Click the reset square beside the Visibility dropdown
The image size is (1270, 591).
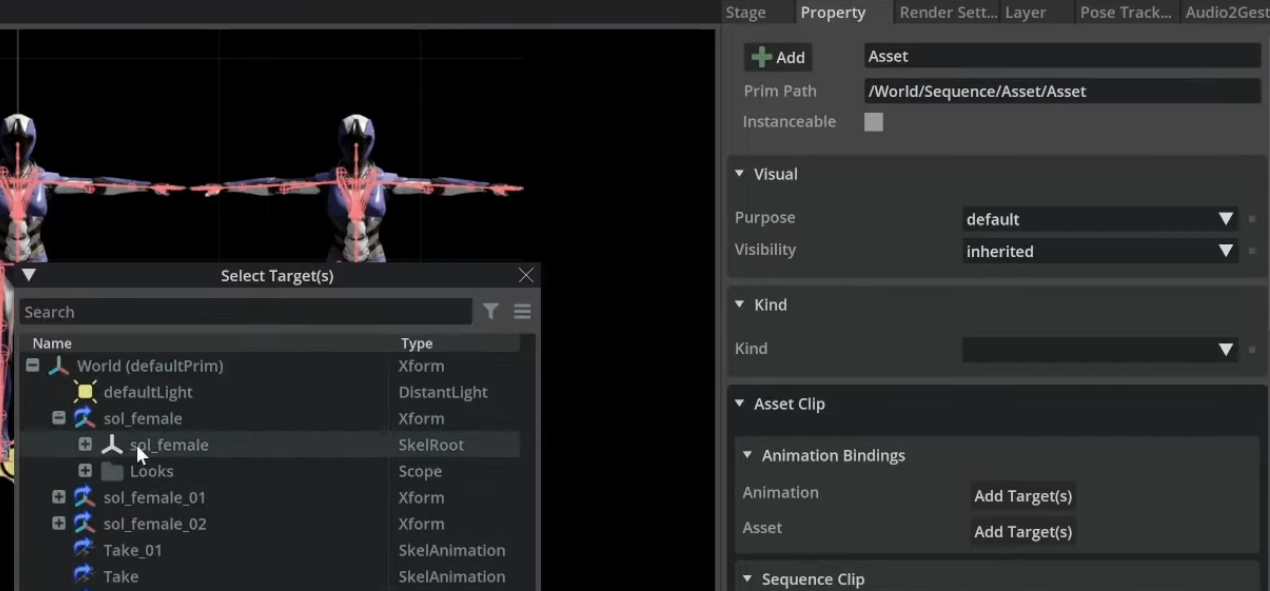1252,251
